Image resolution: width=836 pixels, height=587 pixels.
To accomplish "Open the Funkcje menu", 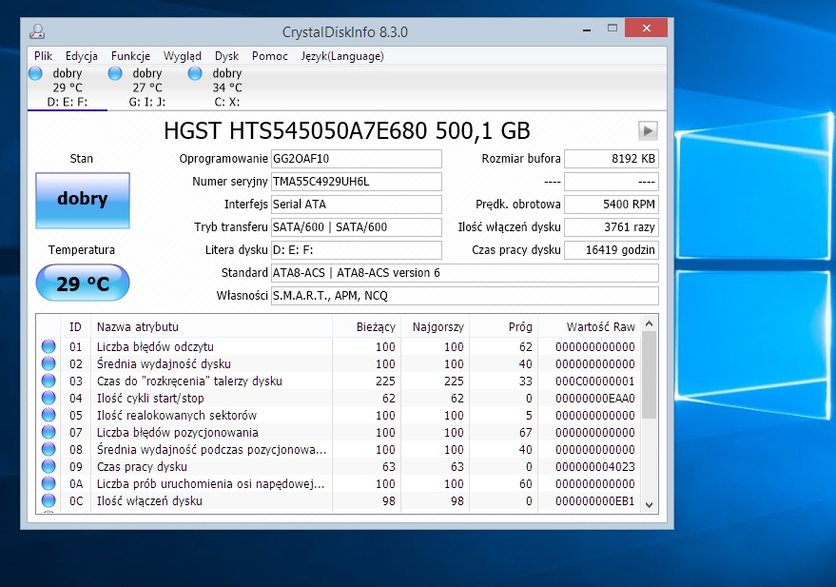I will (131, 56).
